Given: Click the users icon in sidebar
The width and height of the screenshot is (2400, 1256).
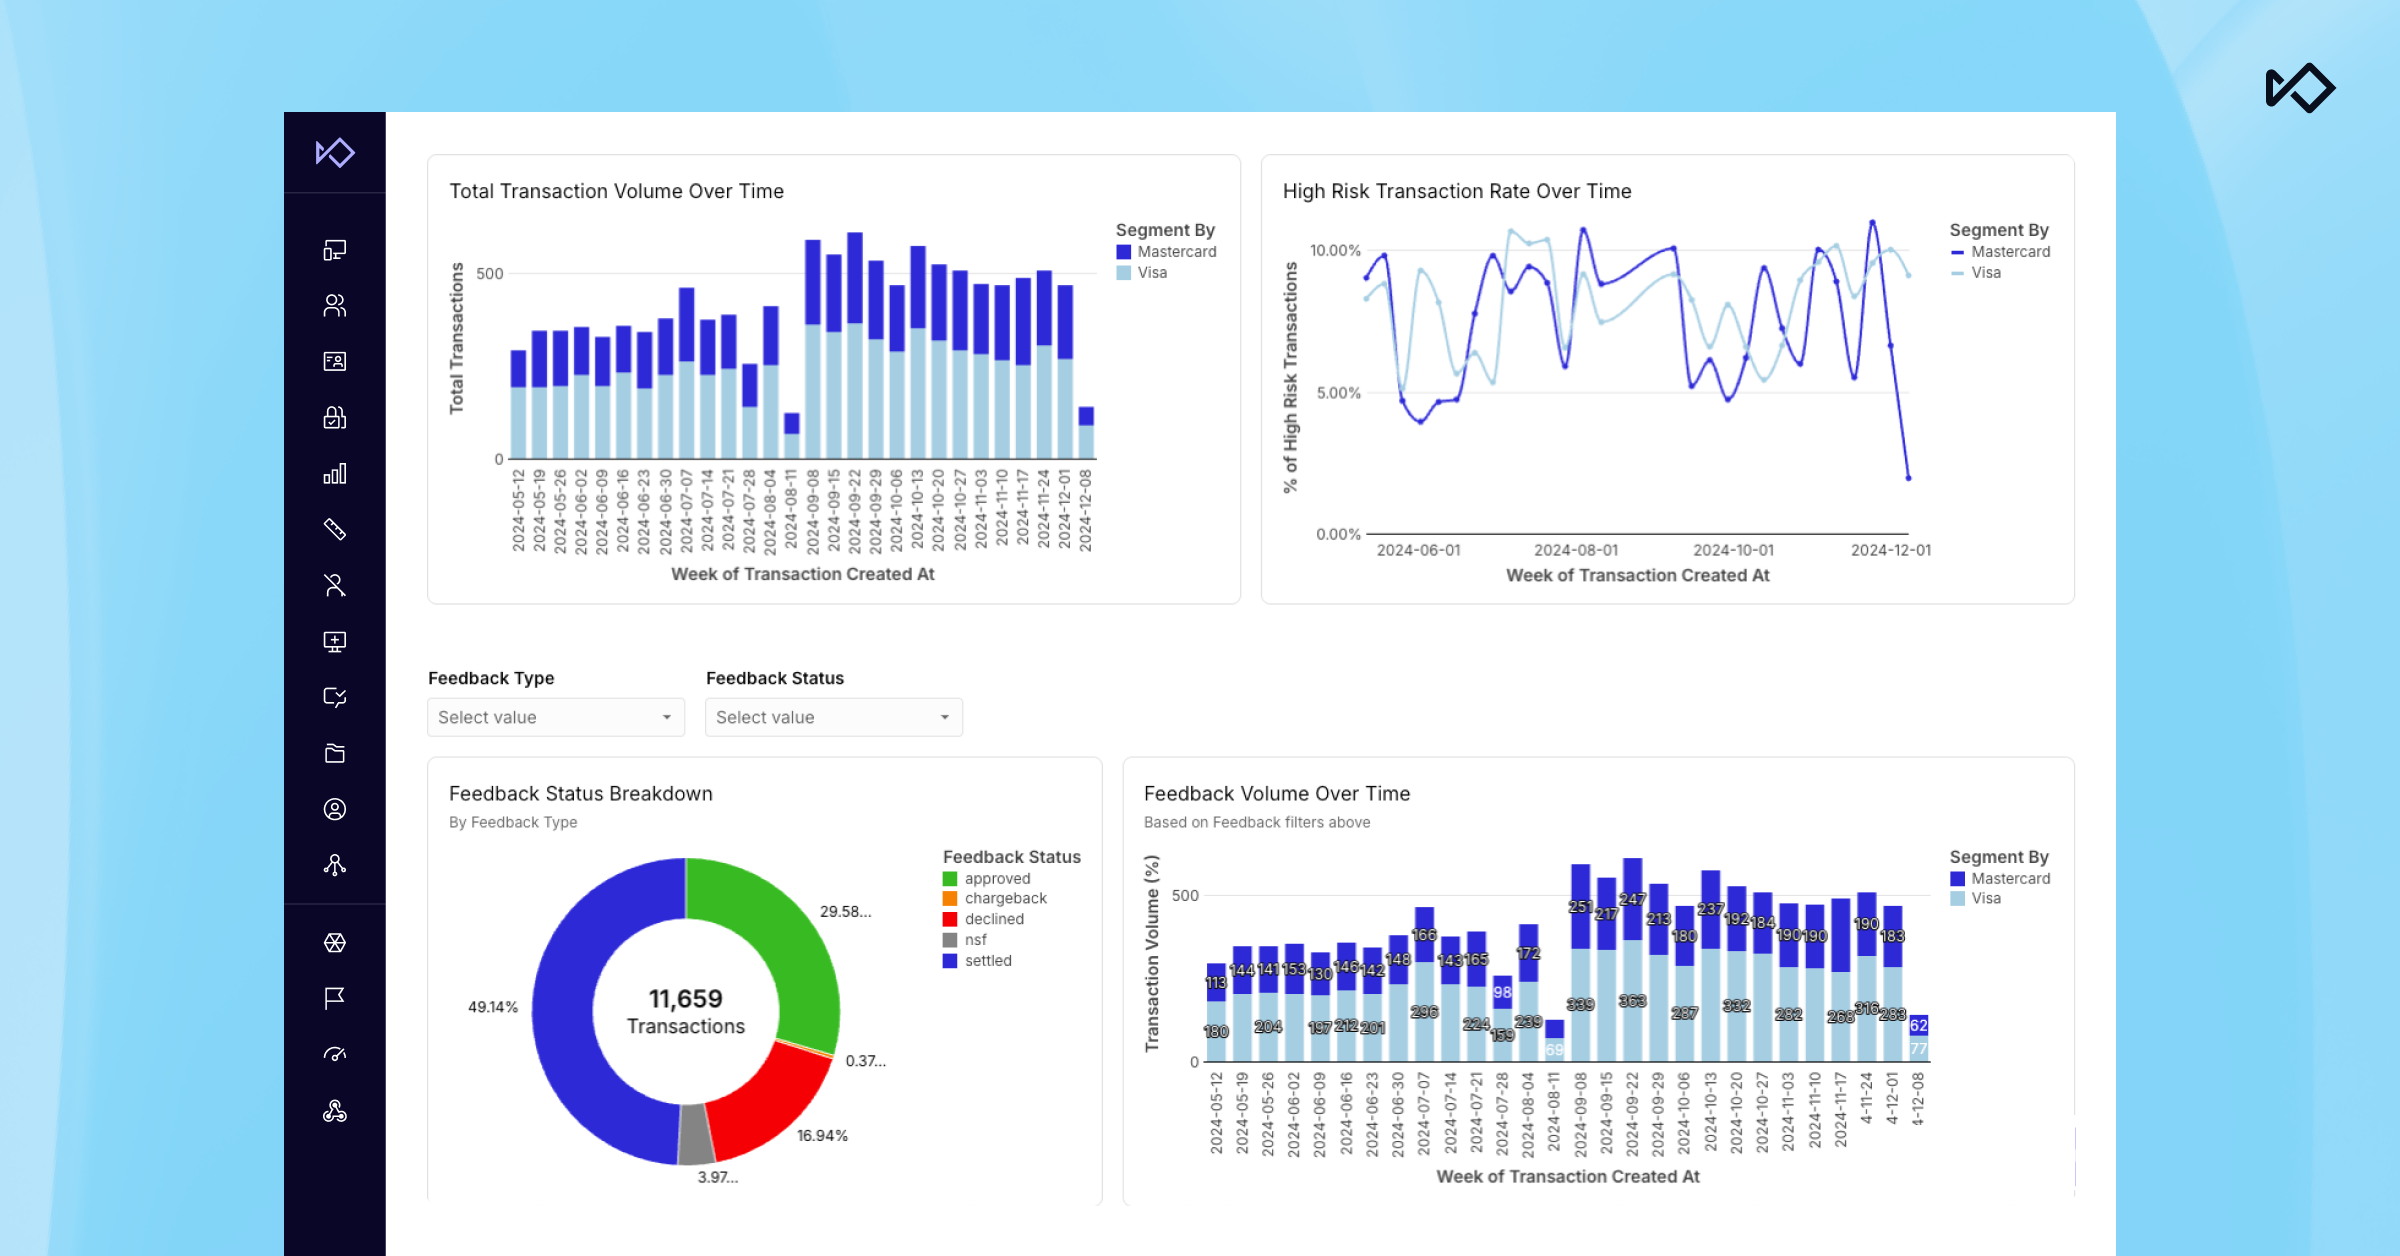Looking at the screenshot, I should [x=335, y=306].
